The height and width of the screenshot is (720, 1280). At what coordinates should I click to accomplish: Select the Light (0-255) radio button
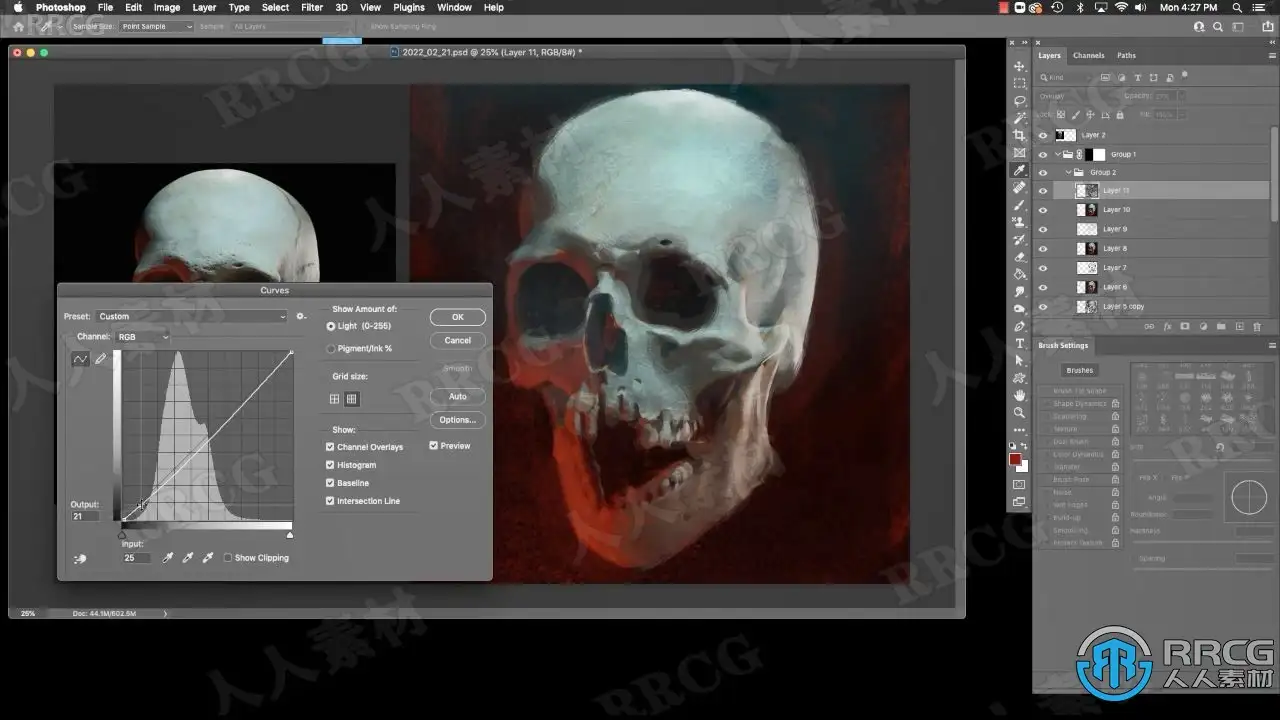(331, 326)
